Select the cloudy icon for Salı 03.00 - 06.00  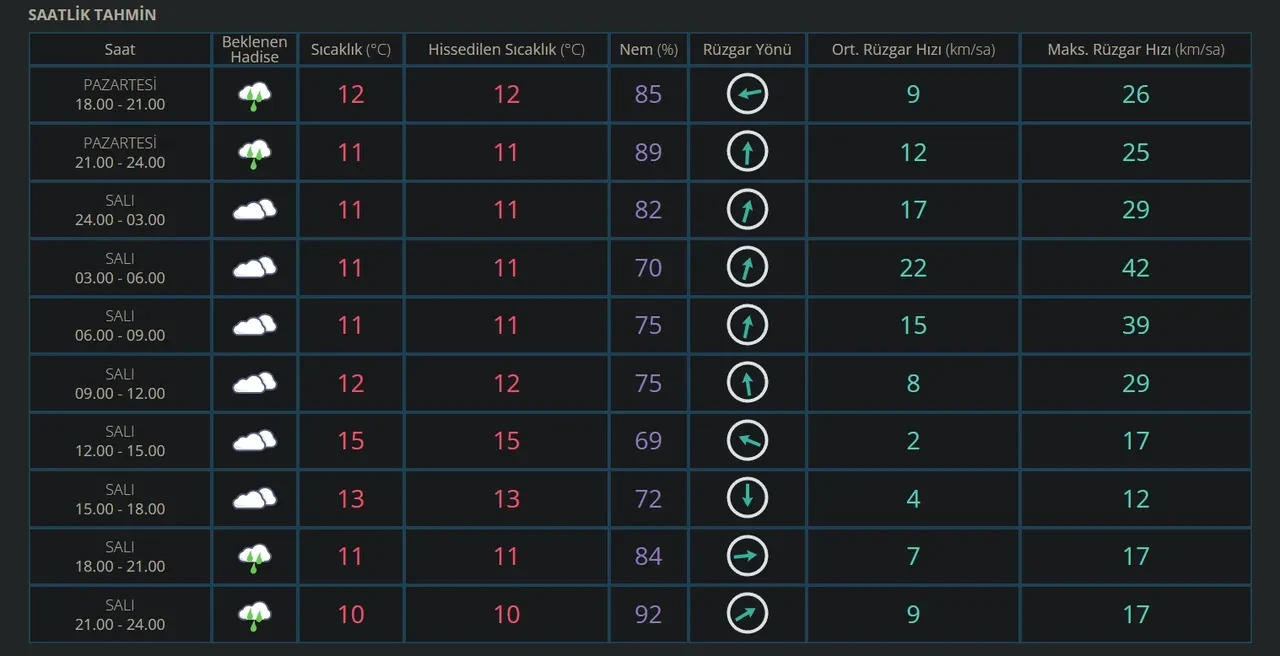tap(254, 268)
